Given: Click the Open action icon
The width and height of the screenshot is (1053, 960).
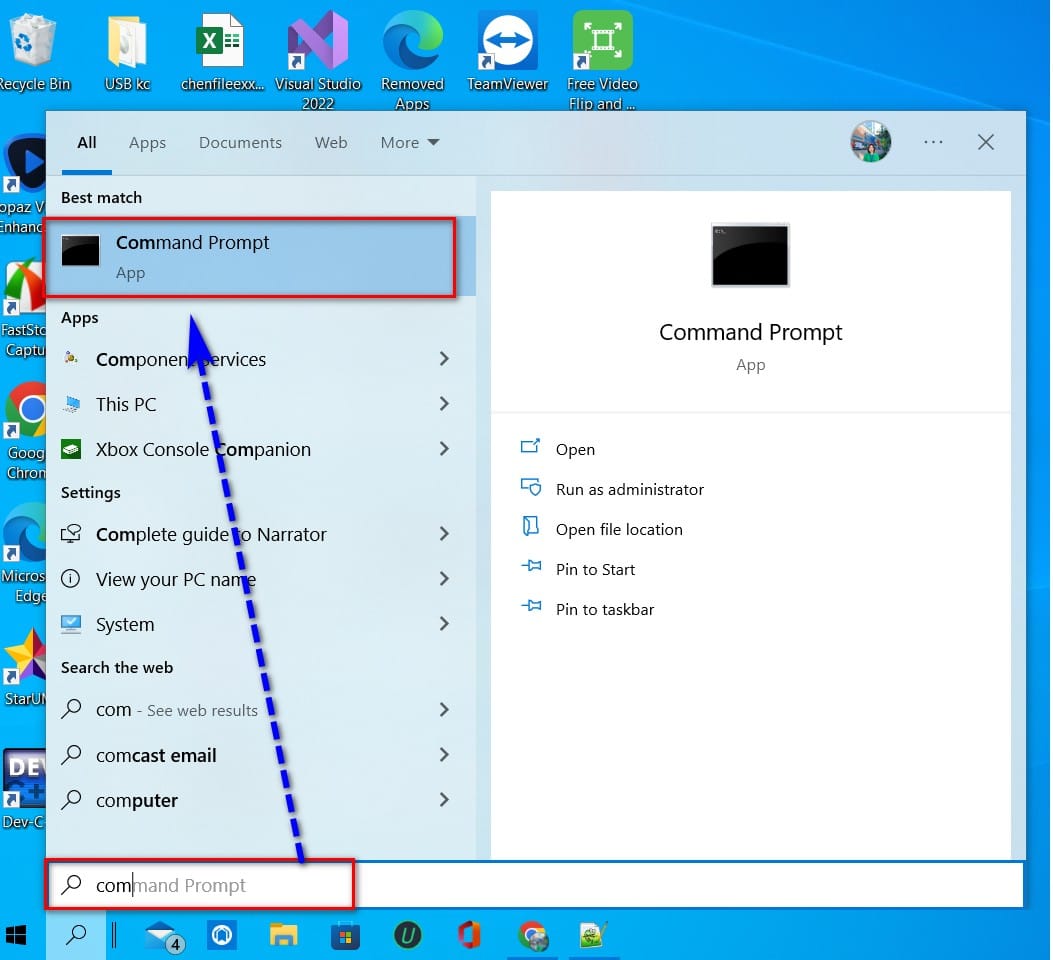Looking at the screenshot, I should click(x=530, y=446).
